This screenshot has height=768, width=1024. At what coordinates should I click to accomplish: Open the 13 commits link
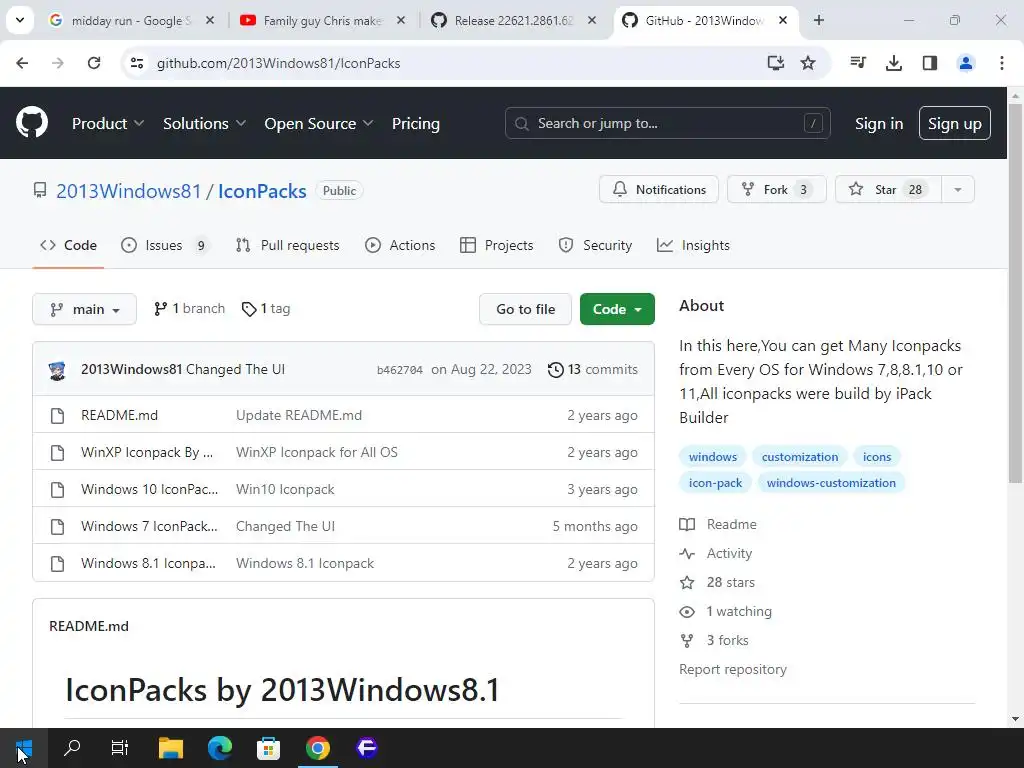pyautogui.click(x=592, y=370)
